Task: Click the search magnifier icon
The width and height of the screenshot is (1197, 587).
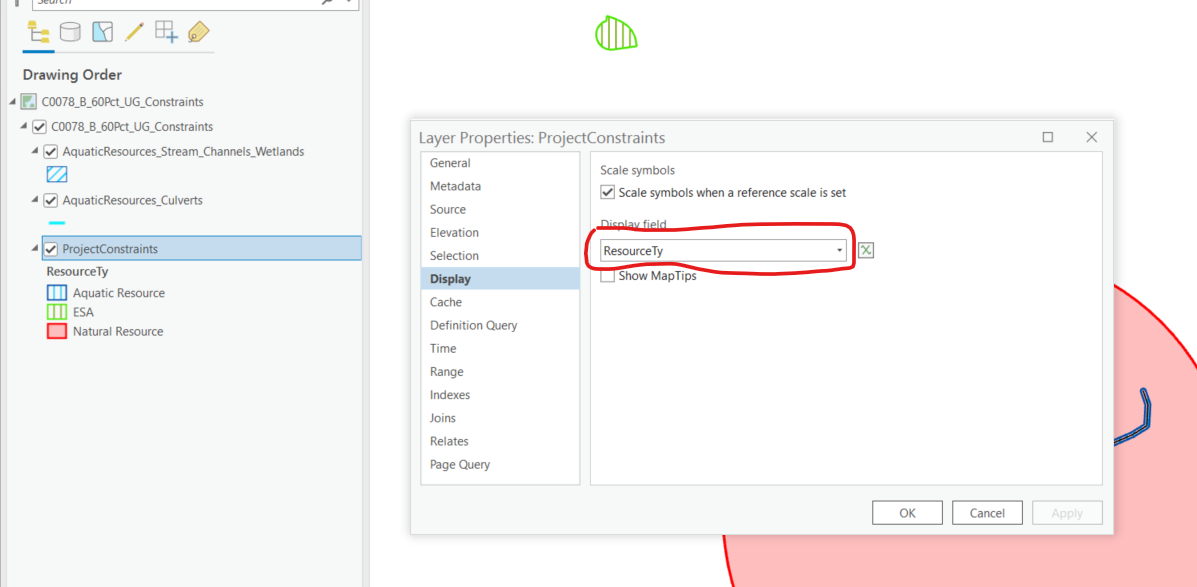Action: click(327, 2)
